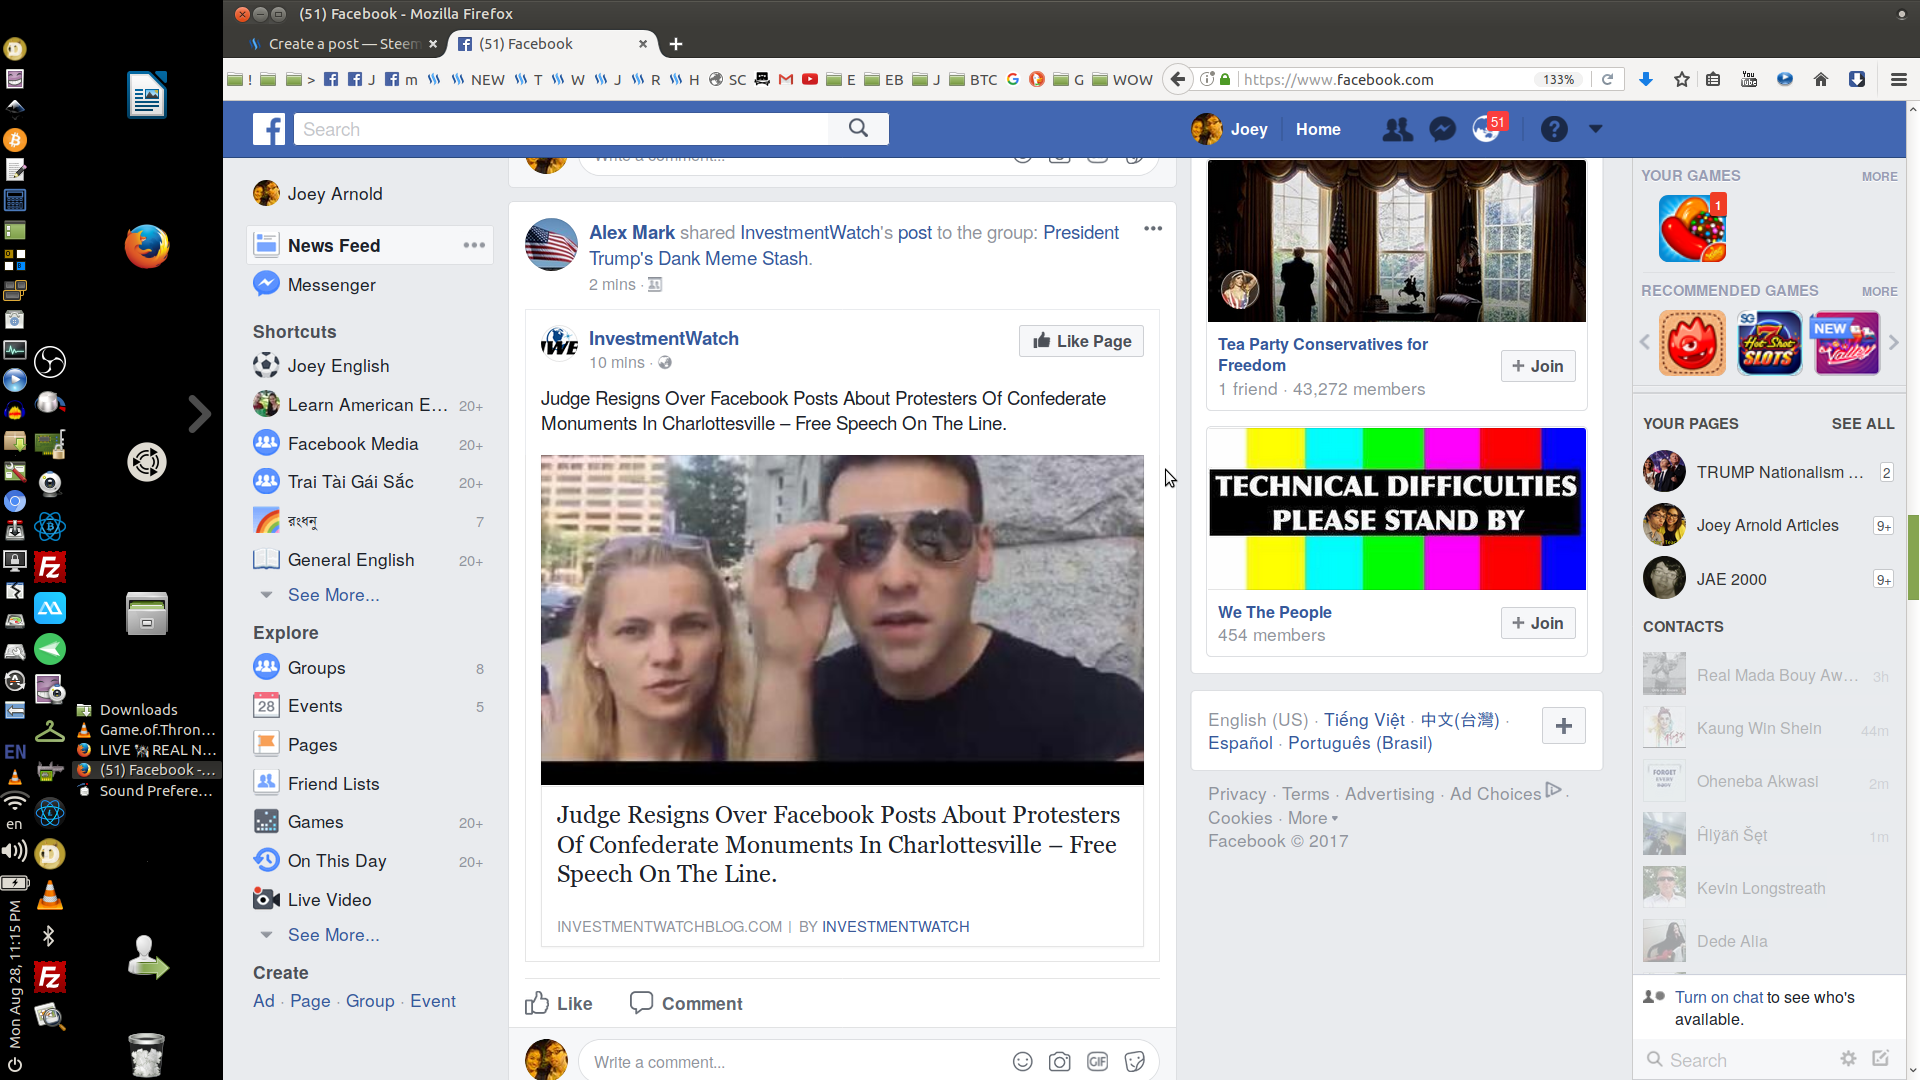Screen dimensions: 1920x1080
Task: Like the InvestmentWatch page
Action: (1080, 341)
